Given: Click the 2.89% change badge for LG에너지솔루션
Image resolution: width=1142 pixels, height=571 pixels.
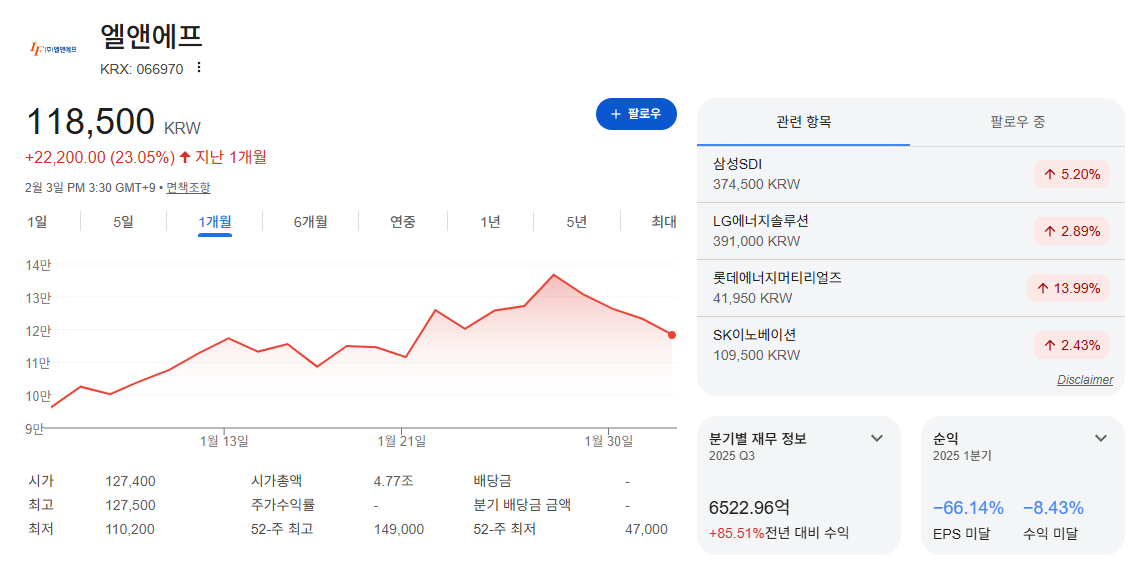Looking at the screenshot, I should coord(1071,231).
